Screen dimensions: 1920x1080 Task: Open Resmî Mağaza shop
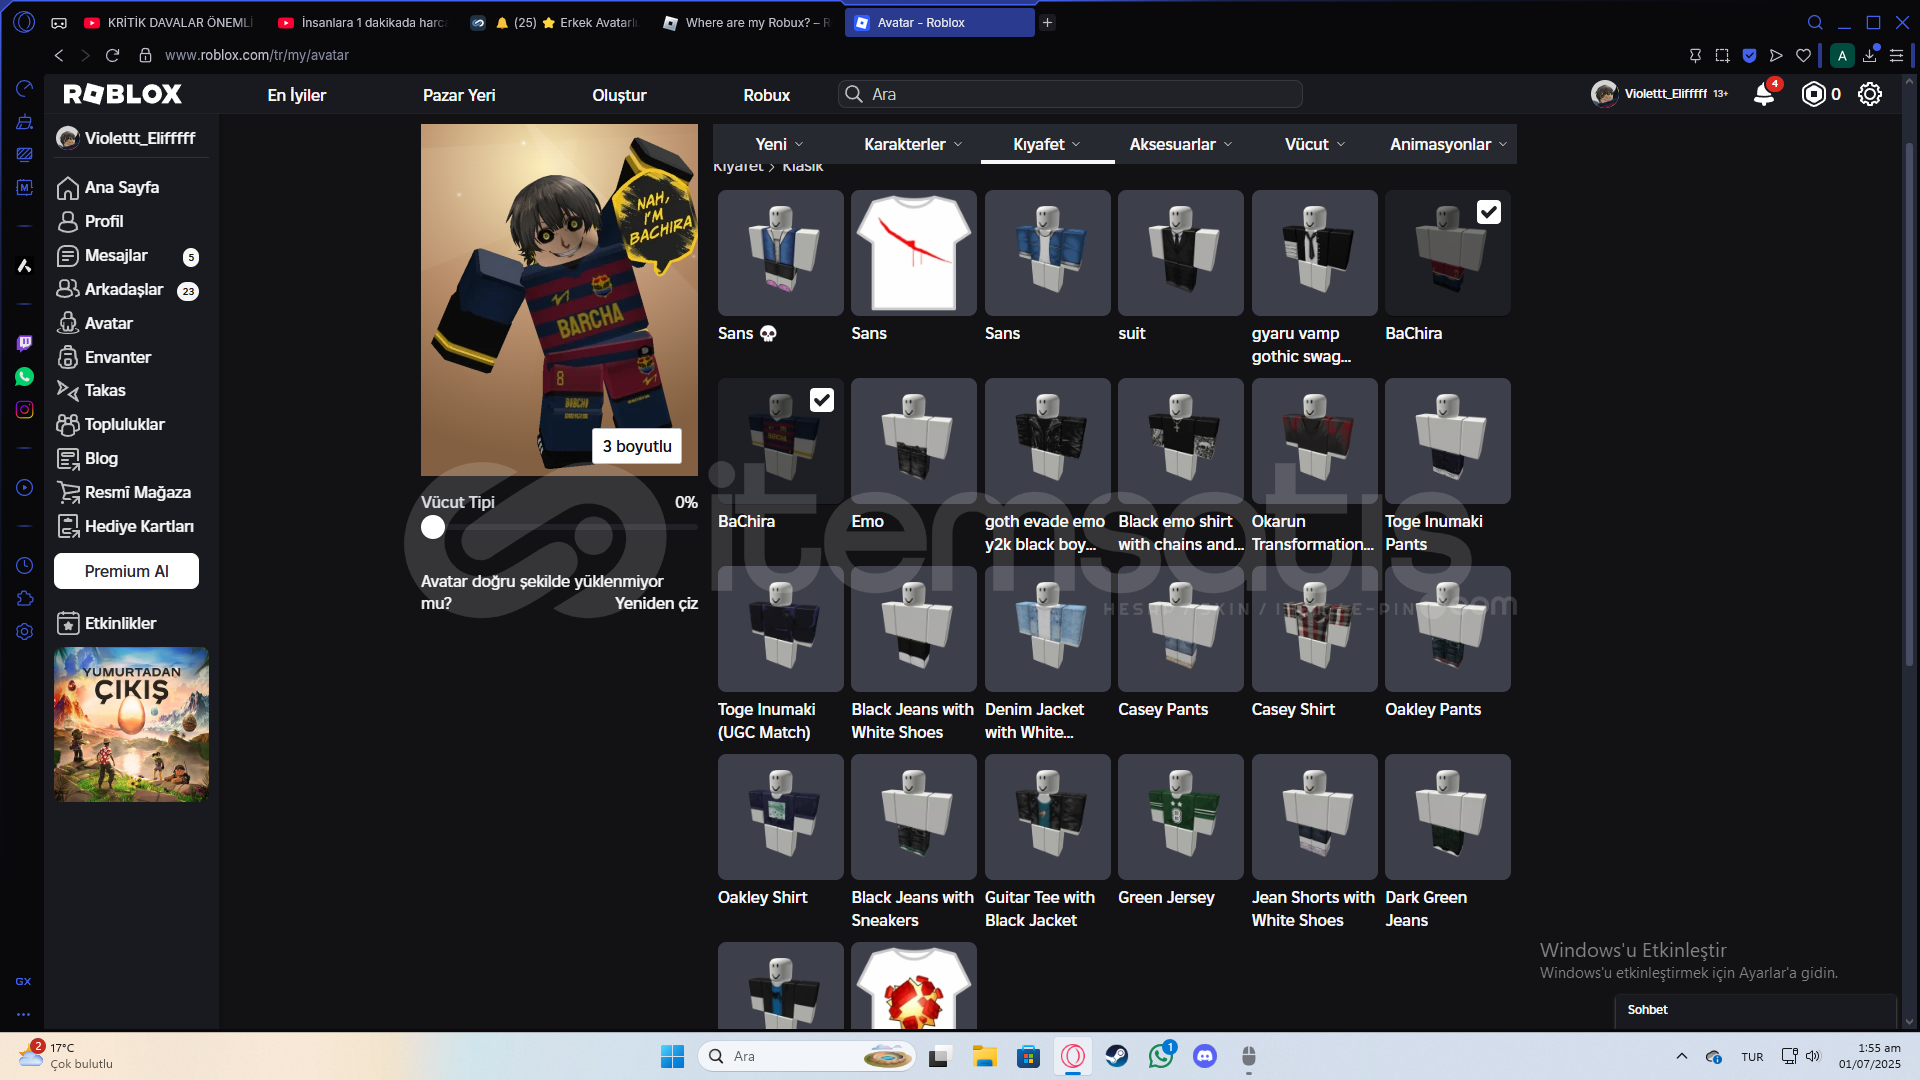click(138, 492)
